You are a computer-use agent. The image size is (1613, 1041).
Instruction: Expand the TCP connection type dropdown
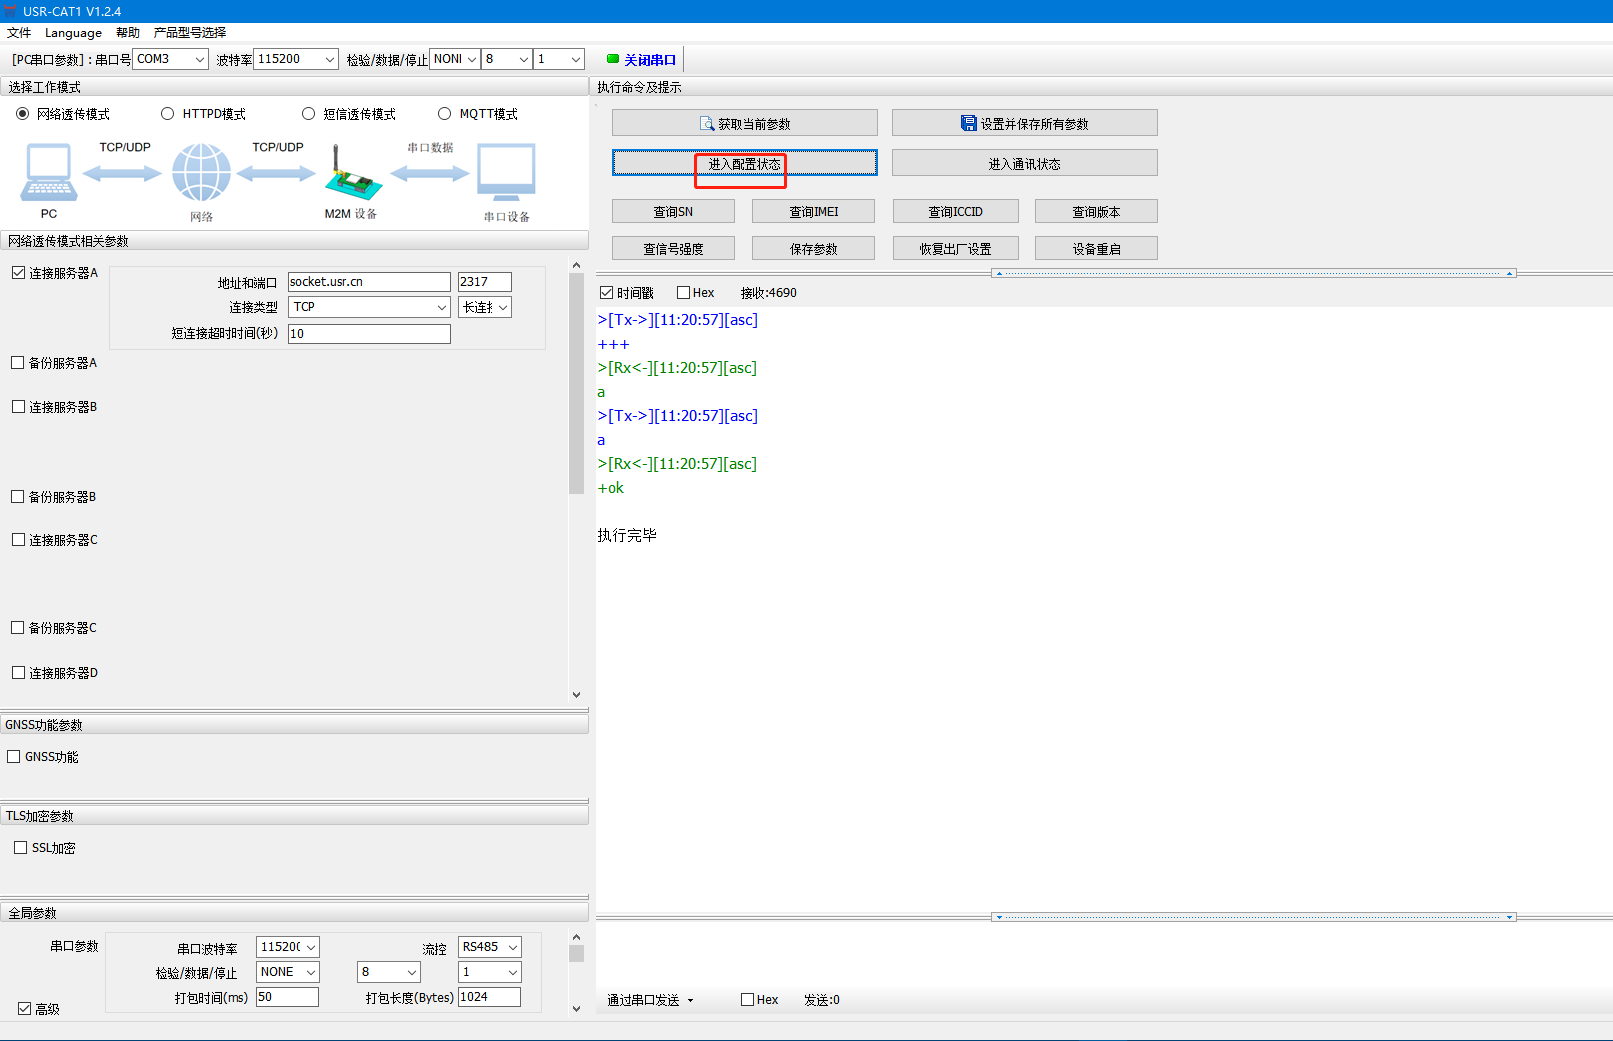click(x=441, y=307)
